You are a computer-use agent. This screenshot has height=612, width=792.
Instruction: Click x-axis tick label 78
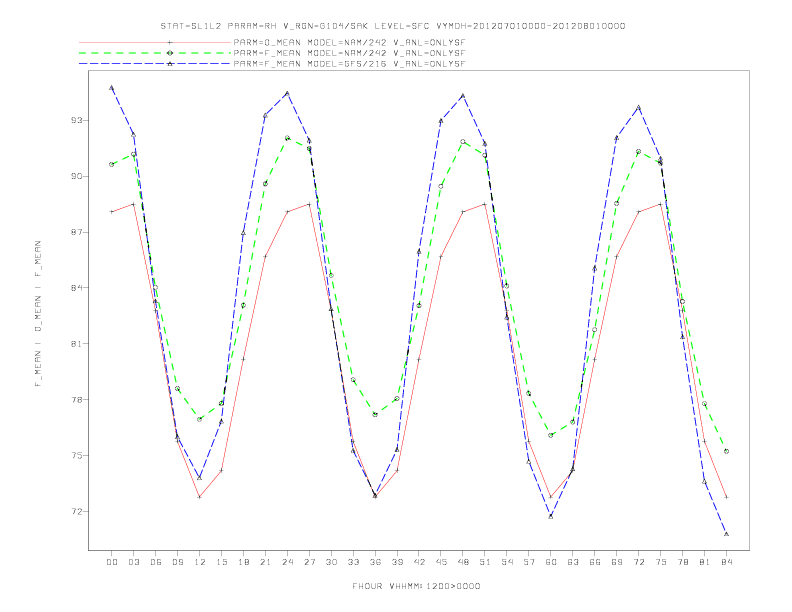point(682,562)
